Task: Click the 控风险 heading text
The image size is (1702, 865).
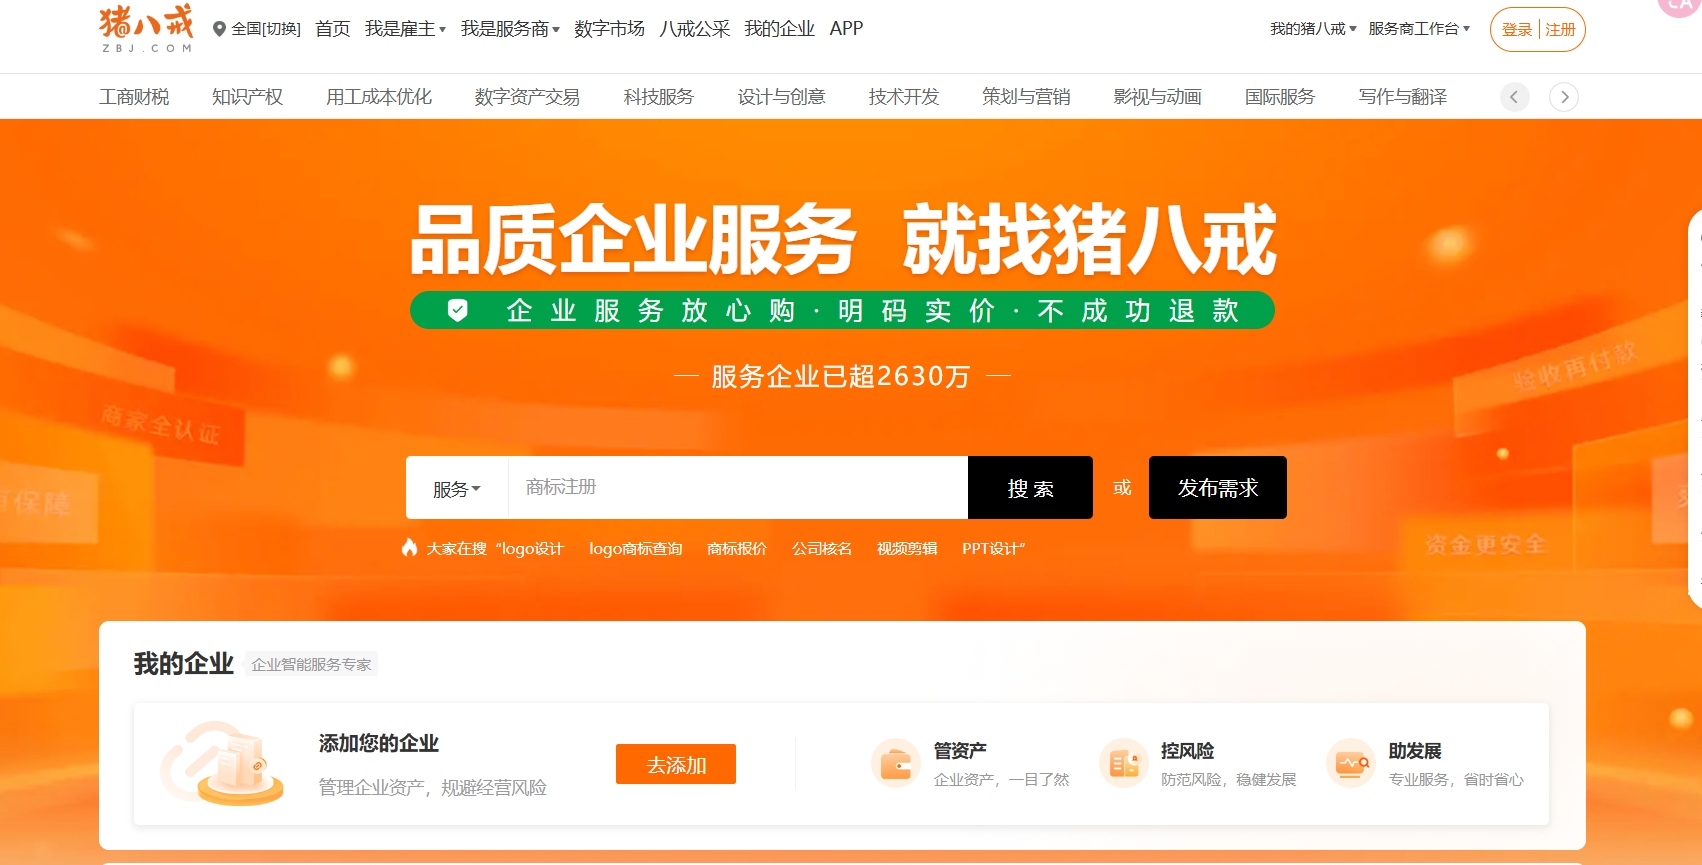Action: [x=1187, y=751]
